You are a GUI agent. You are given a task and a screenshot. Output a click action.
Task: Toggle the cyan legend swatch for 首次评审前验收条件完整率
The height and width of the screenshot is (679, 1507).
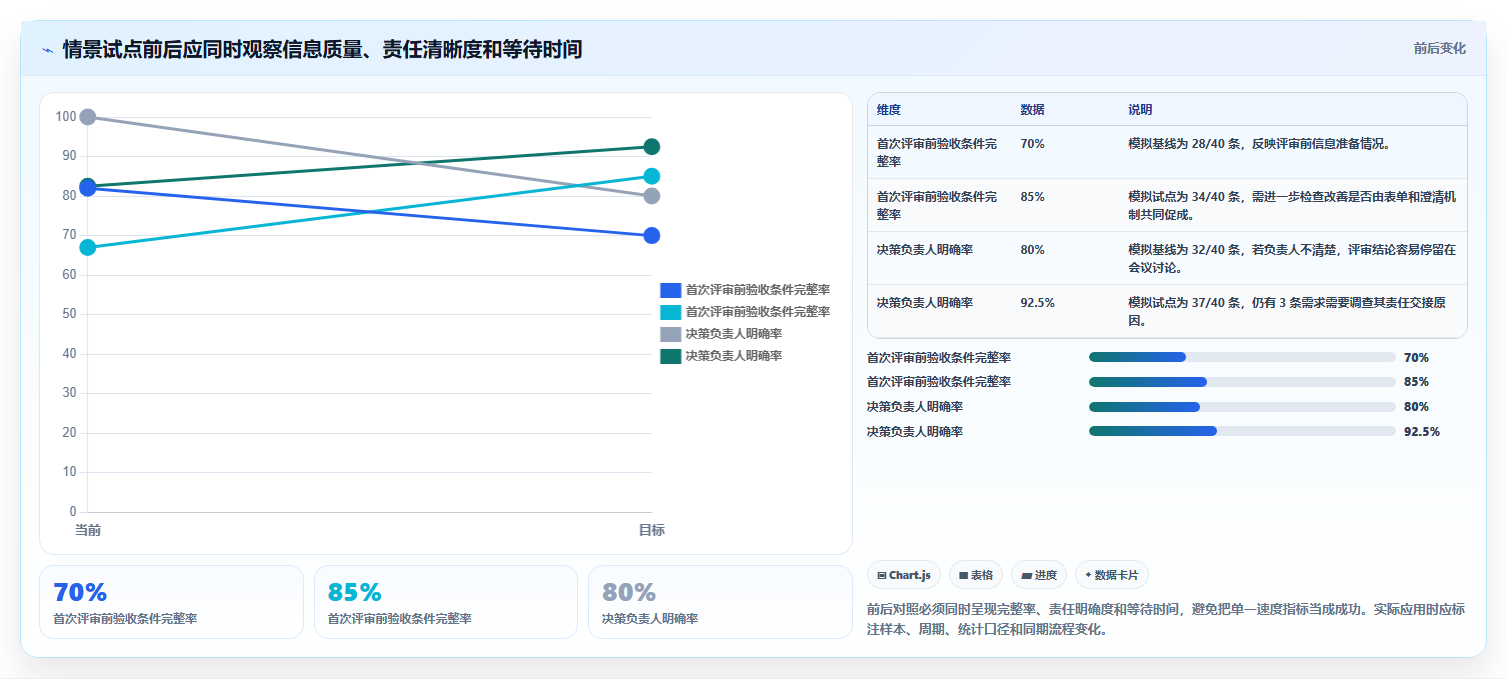[670, 312]
